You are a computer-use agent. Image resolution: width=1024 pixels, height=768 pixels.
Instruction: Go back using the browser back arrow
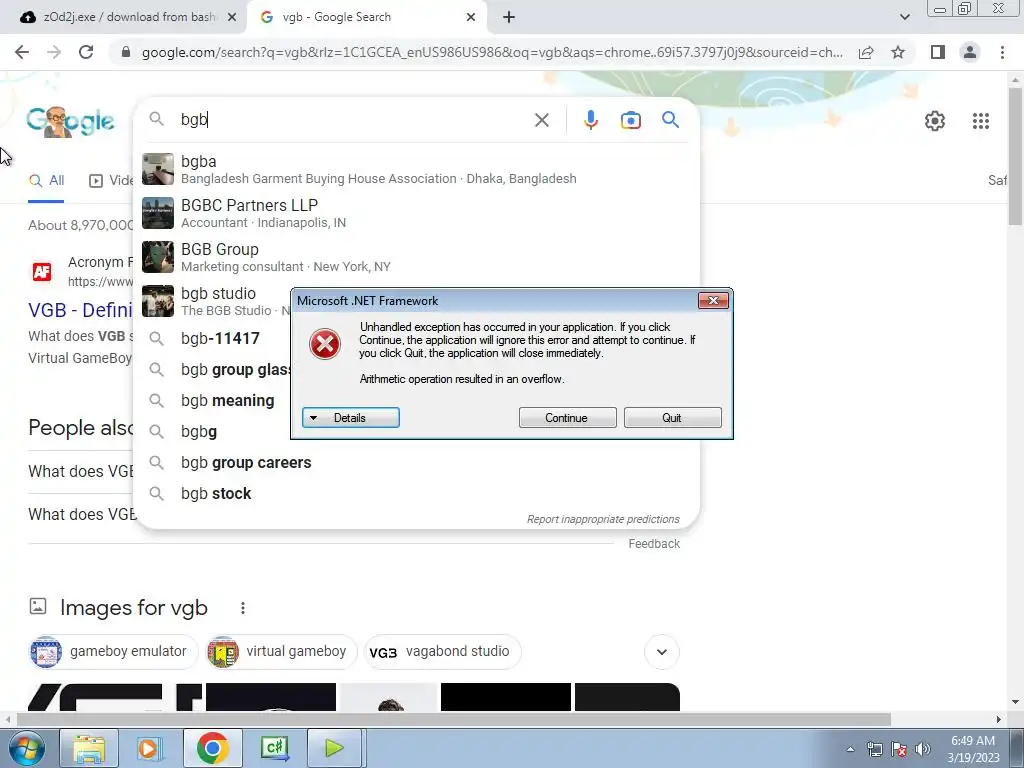pyautogui.click(x=22, y=52)
